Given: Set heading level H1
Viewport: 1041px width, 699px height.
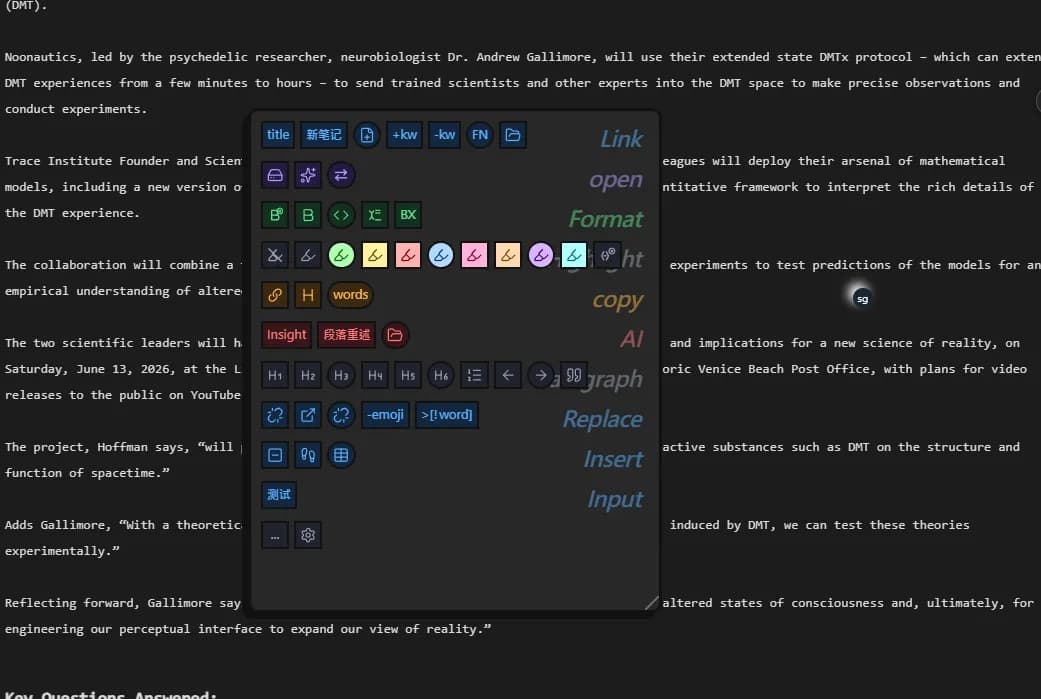Looking at the screenshot, I should point(275,375).
